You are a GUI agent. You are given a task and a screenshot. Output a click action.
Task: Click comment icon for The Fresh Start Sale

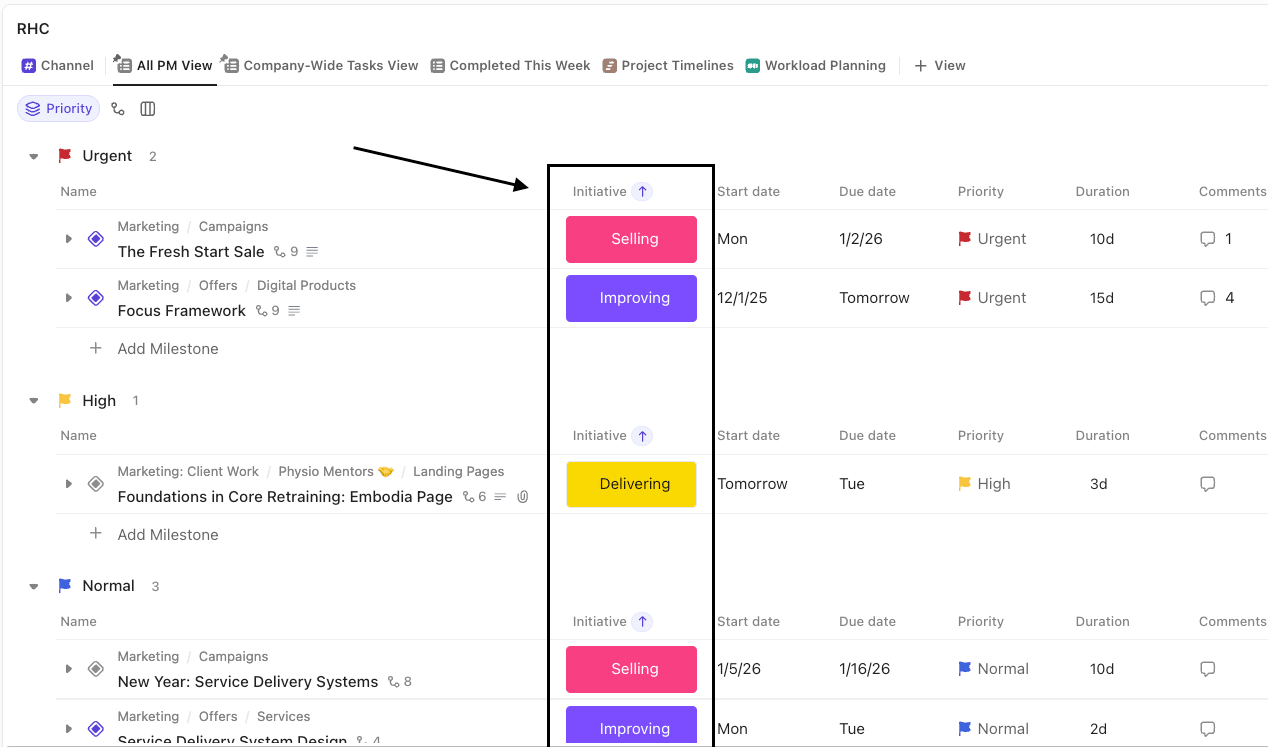point(1207,239)
